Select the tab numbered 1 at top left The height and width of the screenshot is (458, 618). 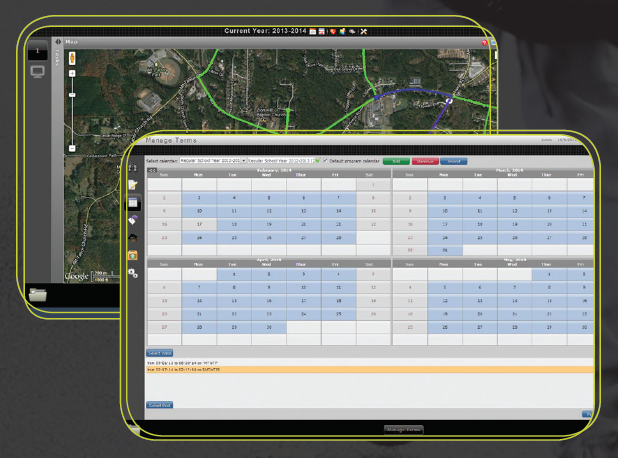(37, 48)
